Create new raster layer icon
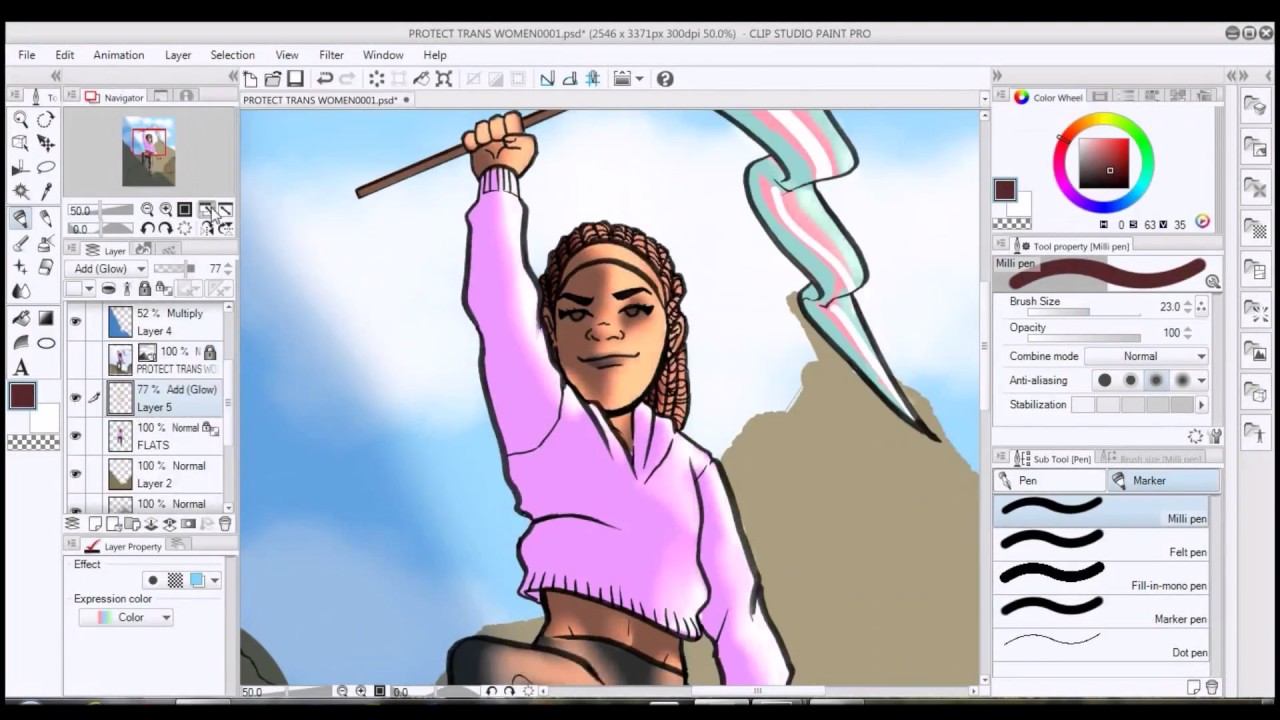This screenshot has height=720, width=1280. 95,524
